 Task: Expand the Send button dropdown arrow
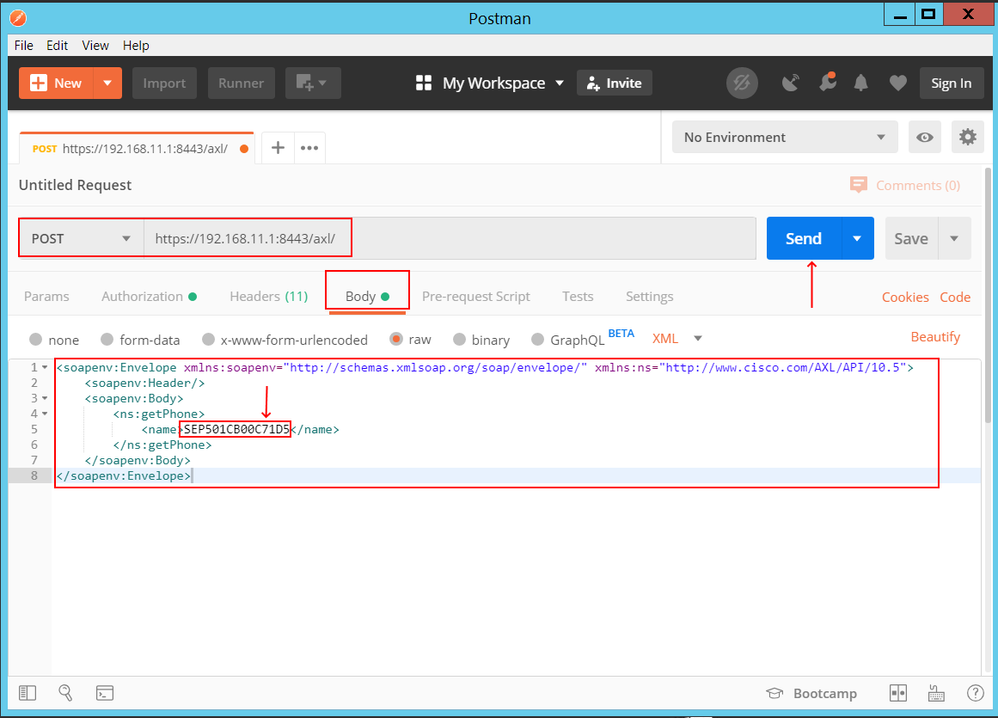[x=857, y=238]
